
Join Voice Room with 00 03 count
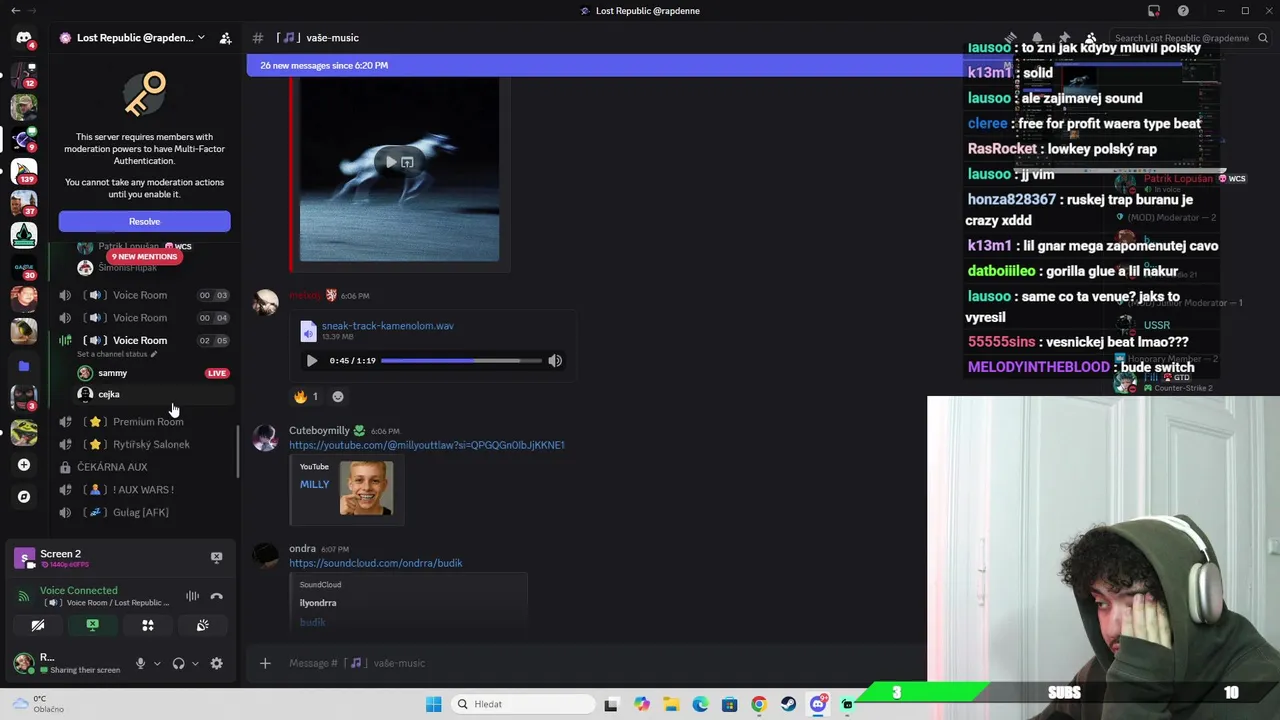pos(143,295)
